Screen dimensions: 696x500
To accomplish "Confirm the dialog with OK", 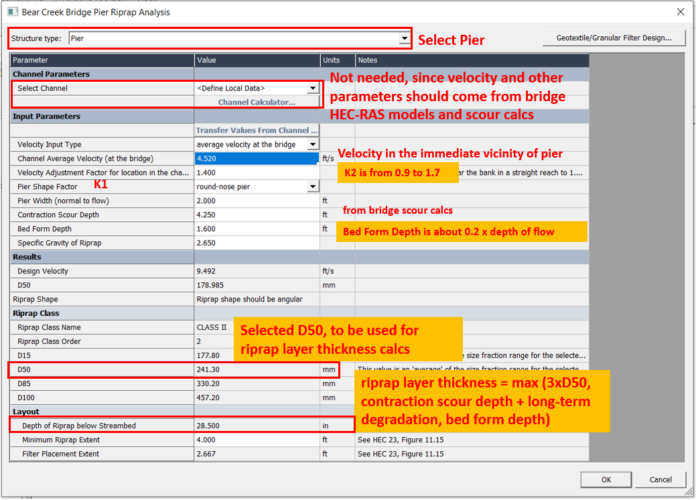I will [604, 479].
